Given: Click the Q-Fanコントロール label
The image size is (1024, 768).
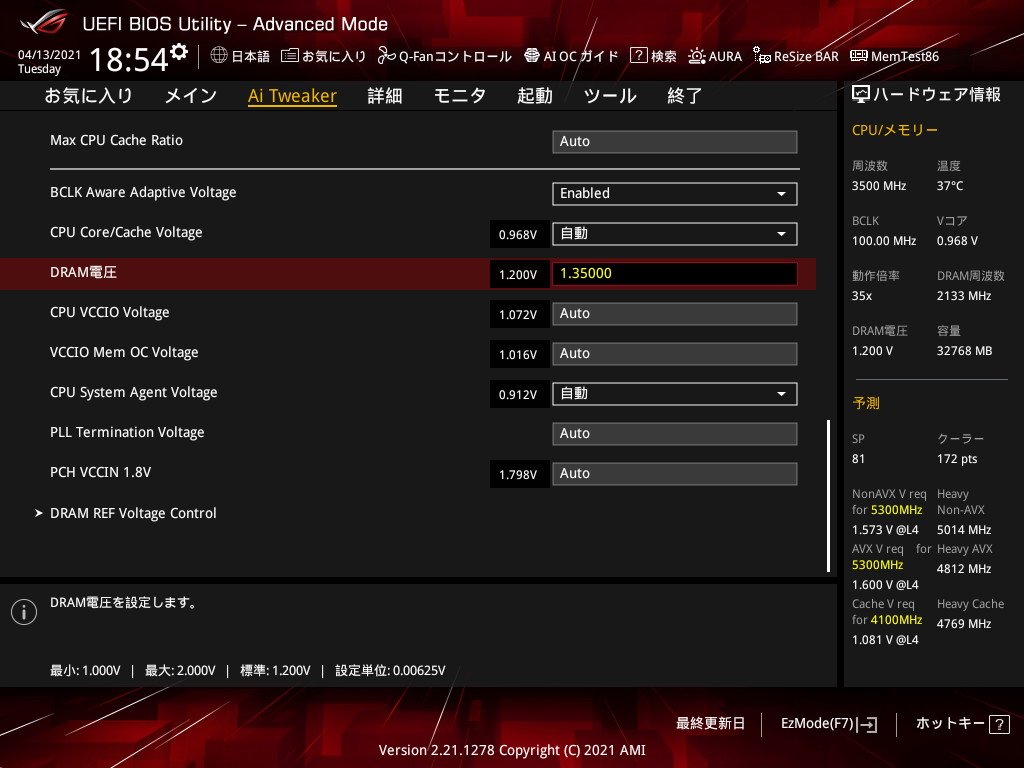Looking at the screenshot, I should 455,56.
